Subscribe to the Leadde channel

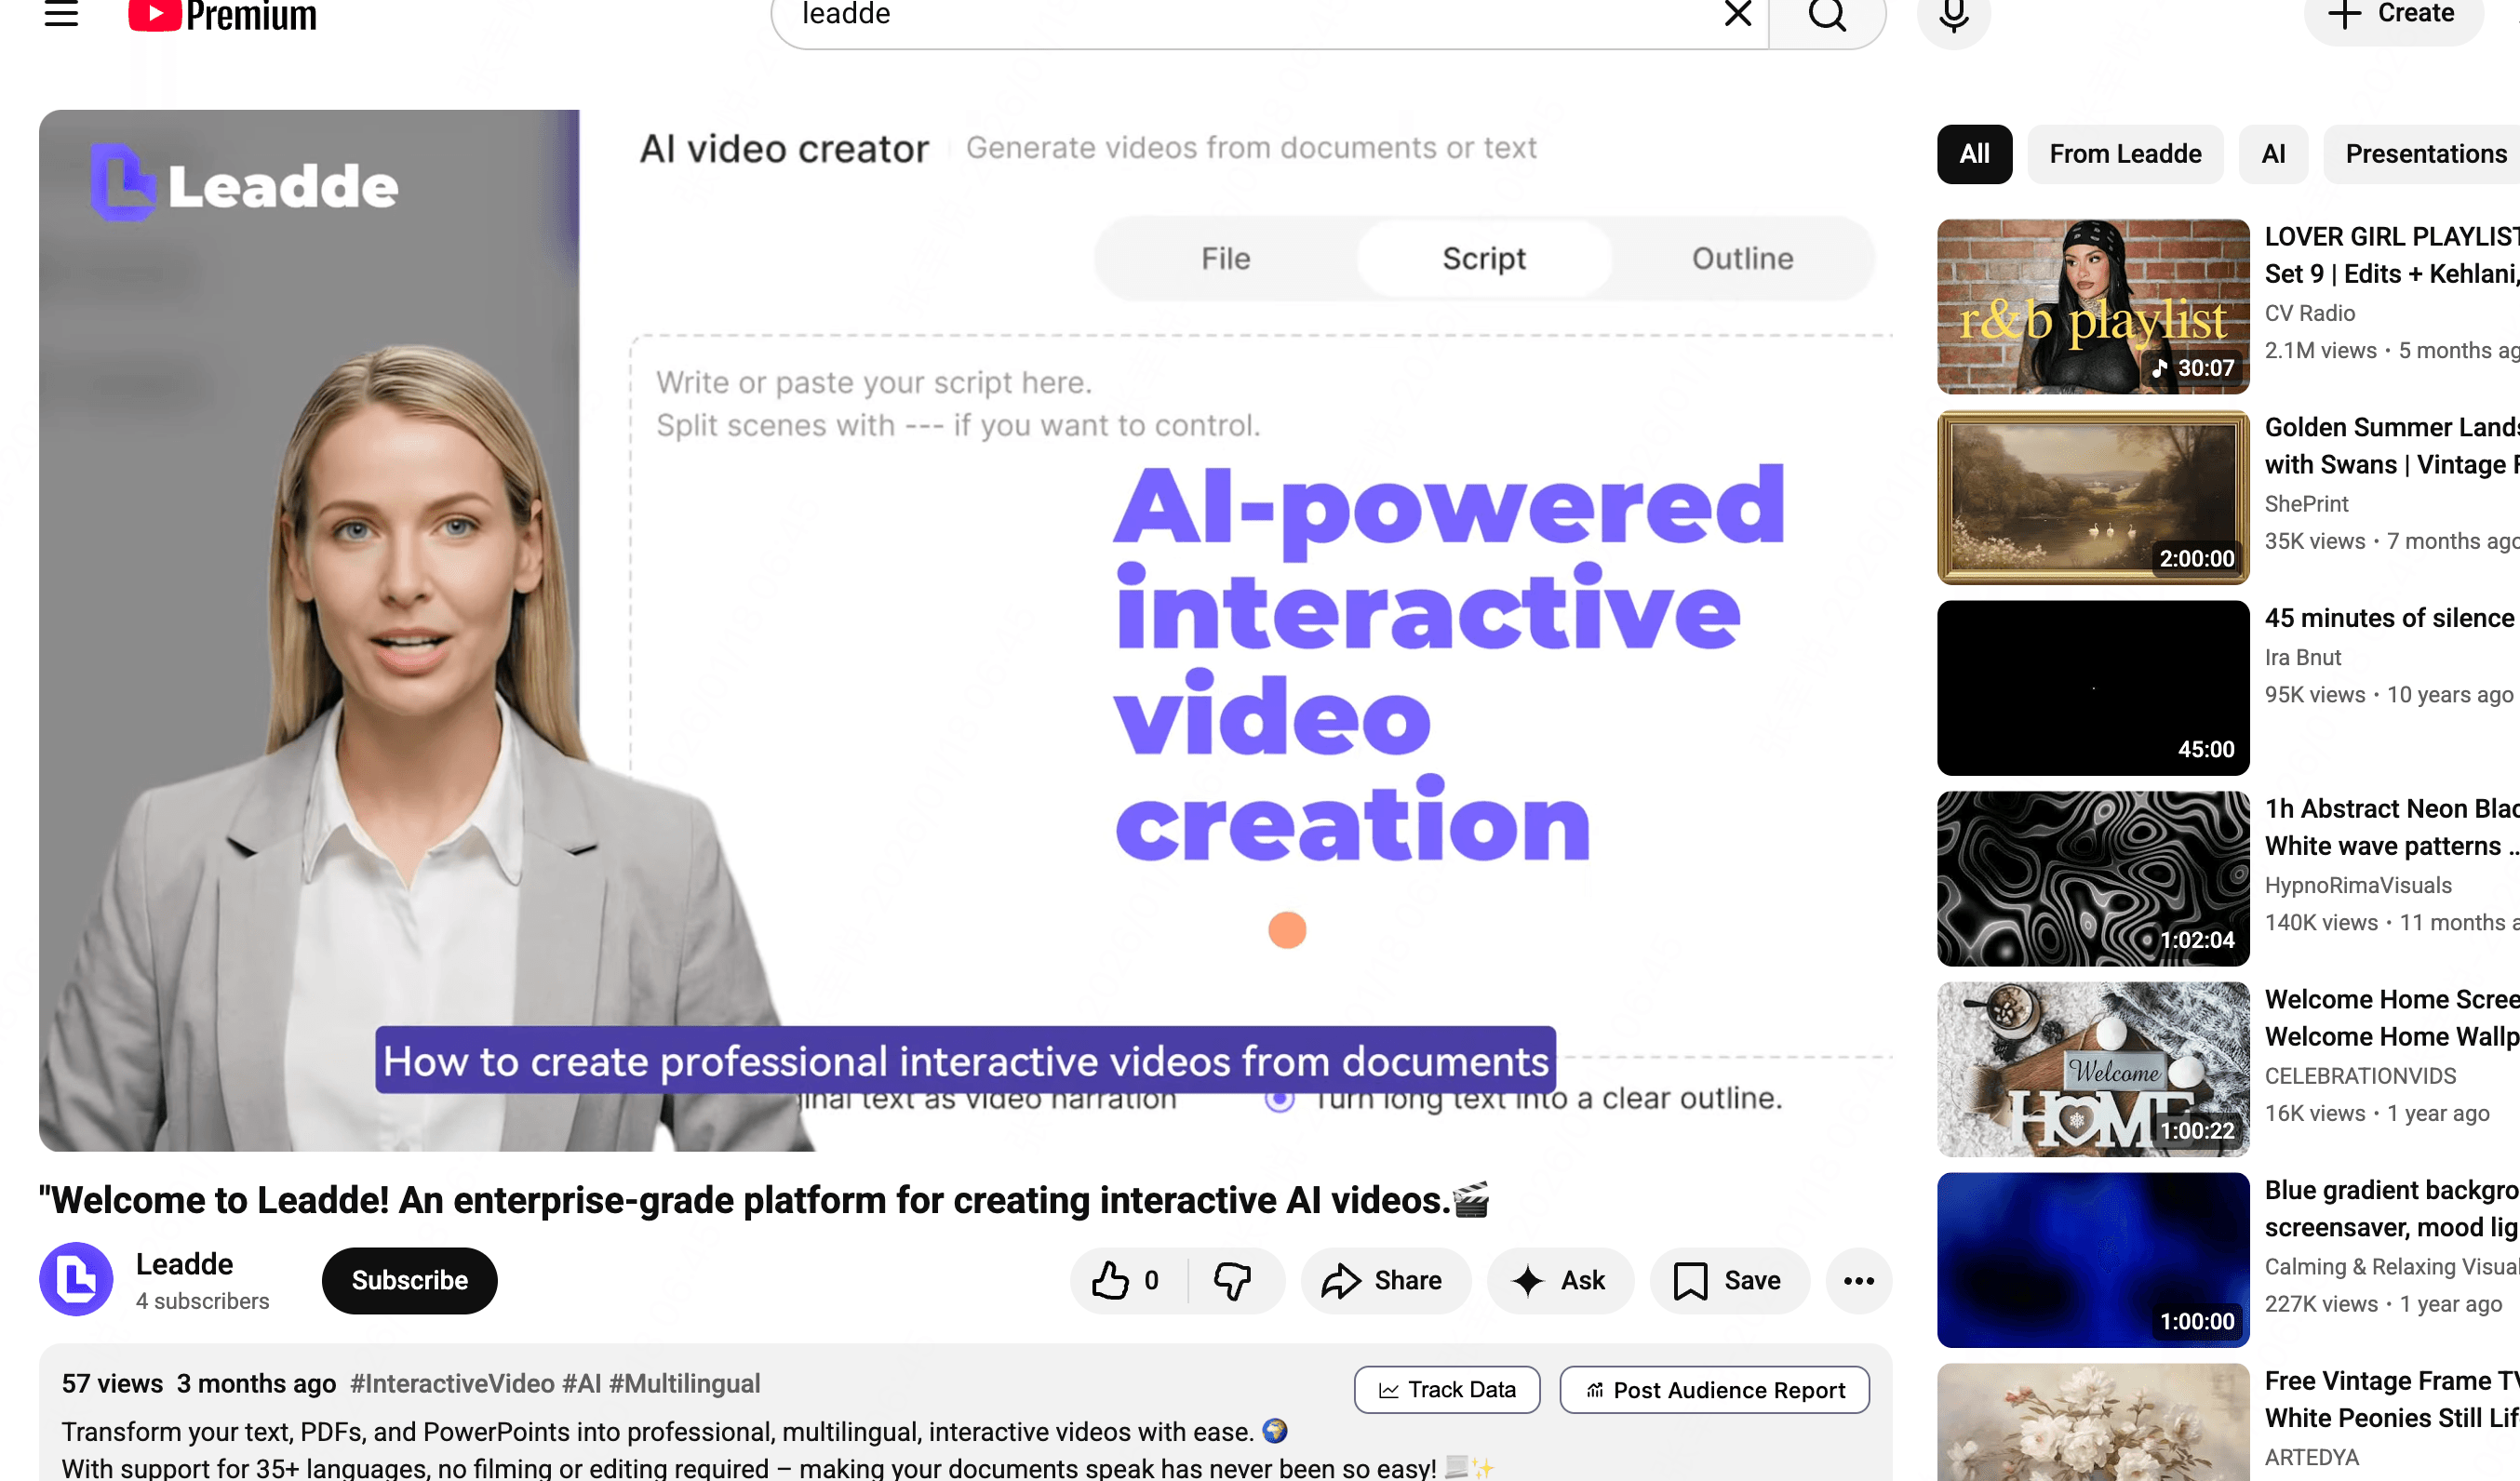pos(409,1280)
